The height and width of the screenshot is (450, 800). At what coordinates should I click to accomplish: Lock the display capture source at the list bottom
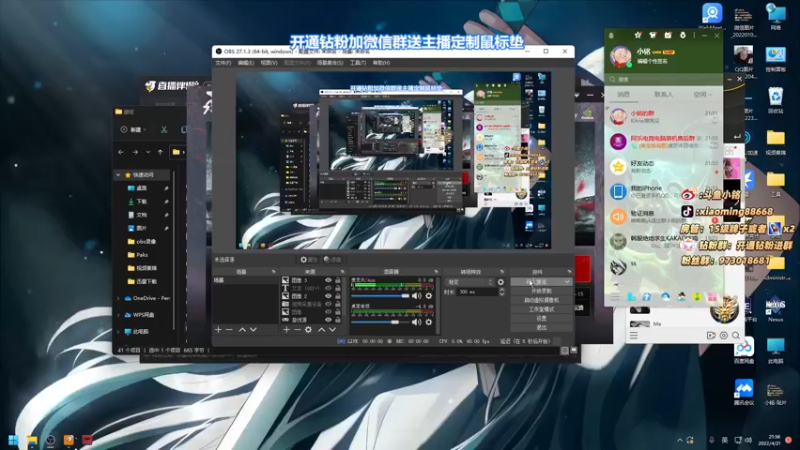coord(338,320)
